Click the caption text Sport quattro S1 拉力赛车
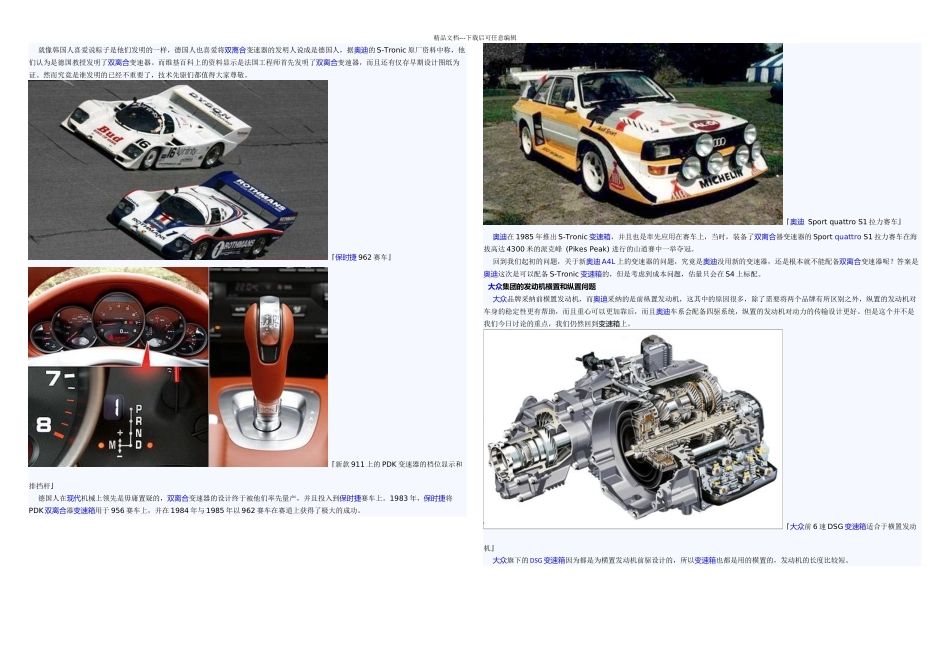This screenshot has width=950, height=672. pos(854,222)
